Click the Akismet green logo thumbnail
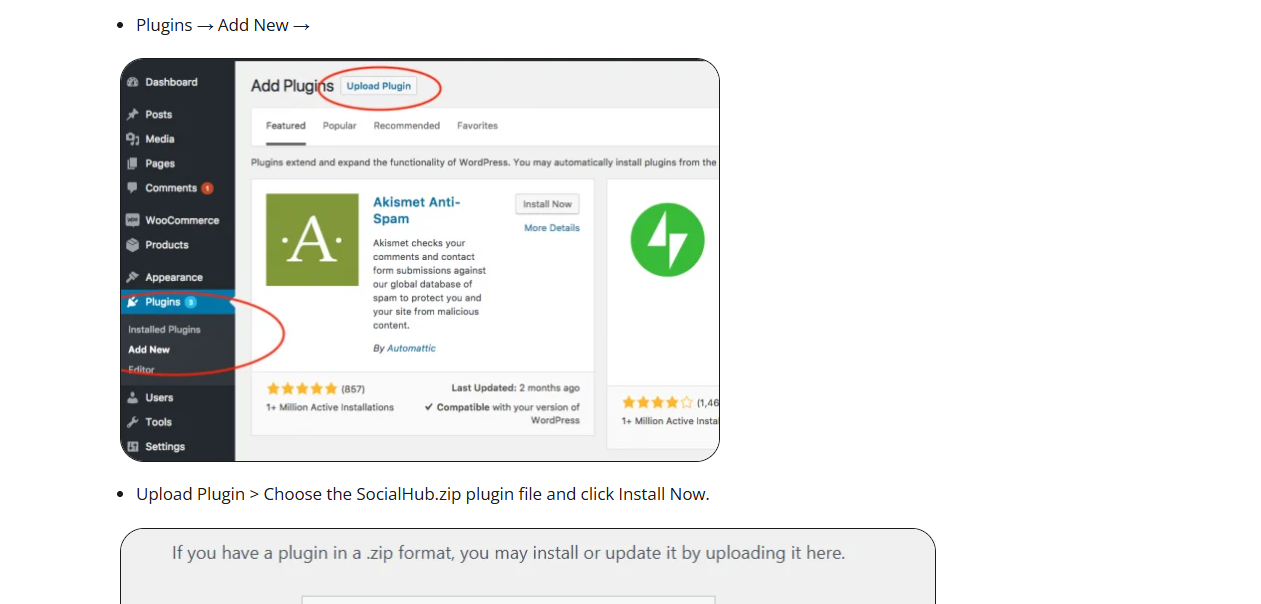Image resolution: width=1261 pixels, height=604 pixels. coord(312,240)
